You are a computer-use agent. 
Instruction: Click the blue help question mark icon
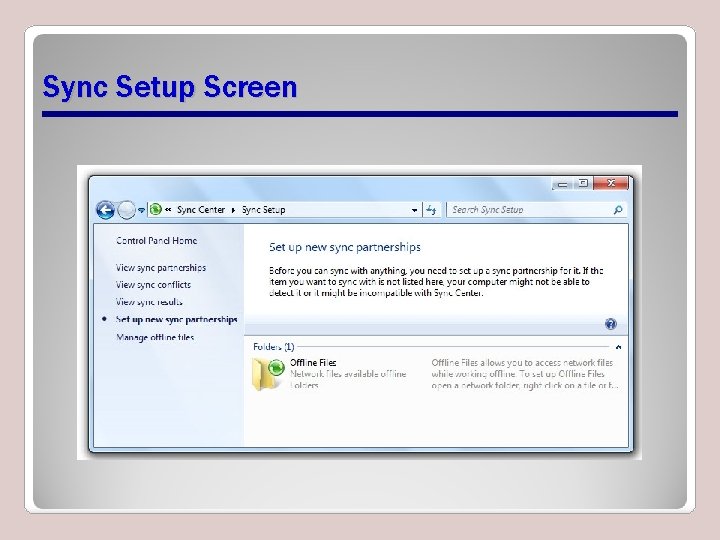pyautogui.click(x=610, y=324)
